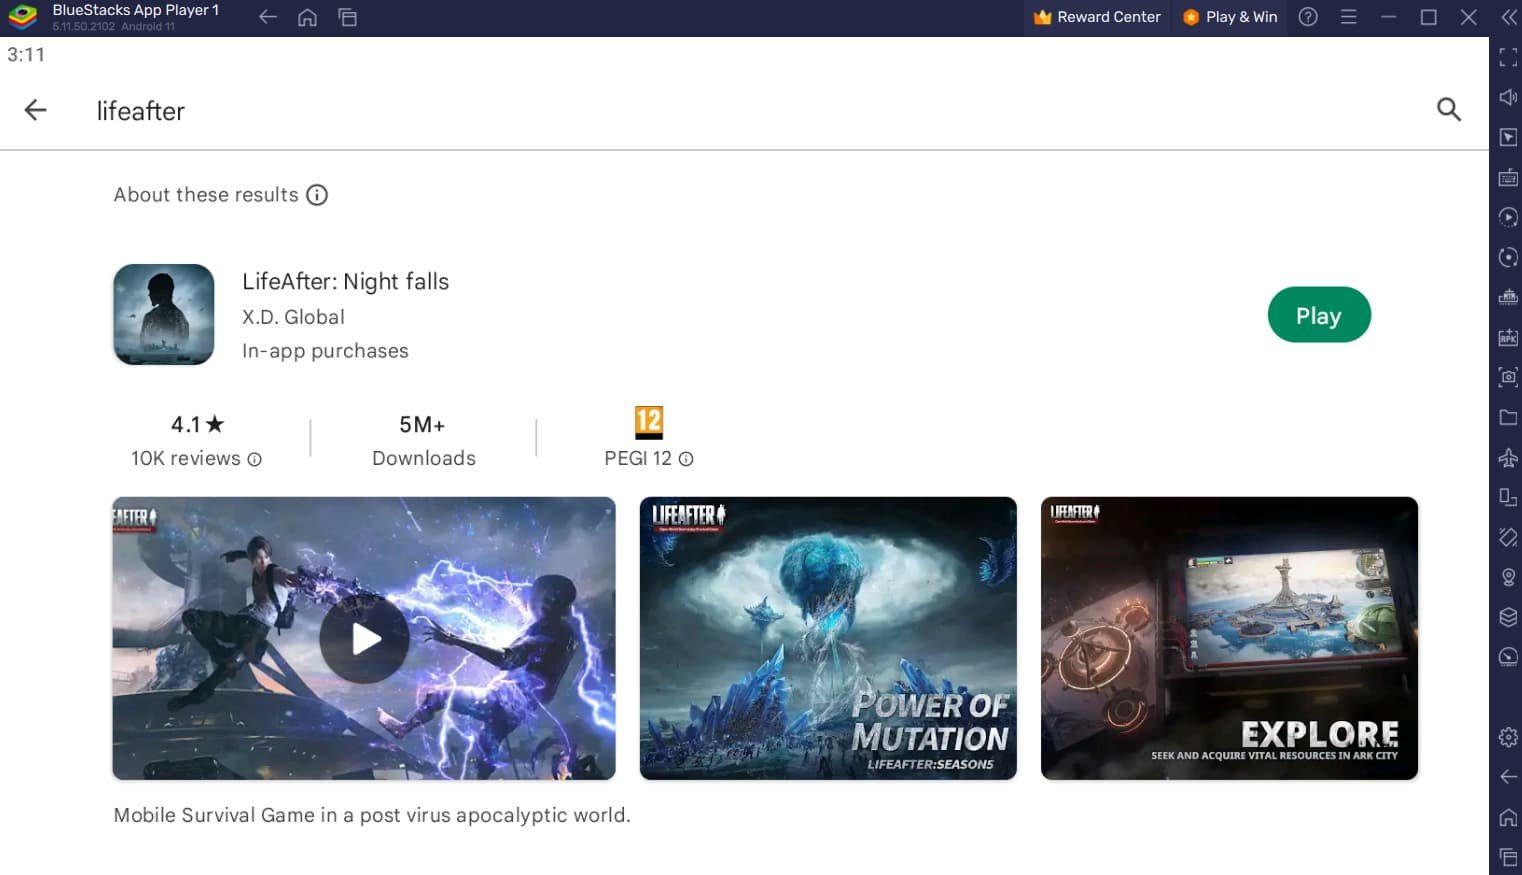This screenshot has width=1522, height=875.
Task: Toggle the sidebar cursor lock icon
Action: (1508, 137)
